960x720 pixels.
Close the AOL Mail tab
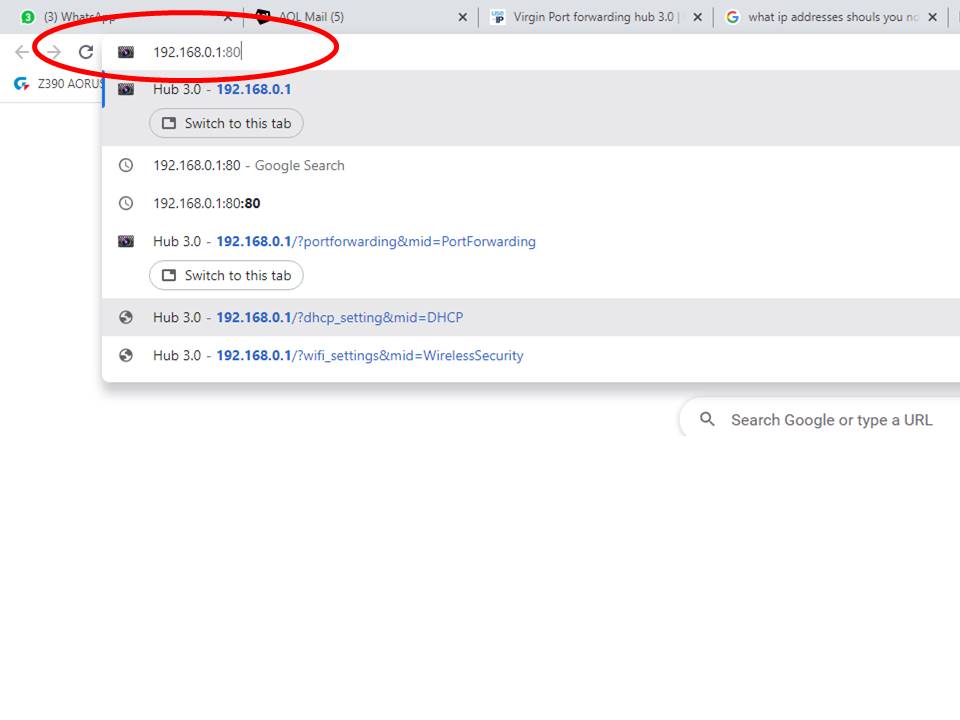click(x=462, y=17)
